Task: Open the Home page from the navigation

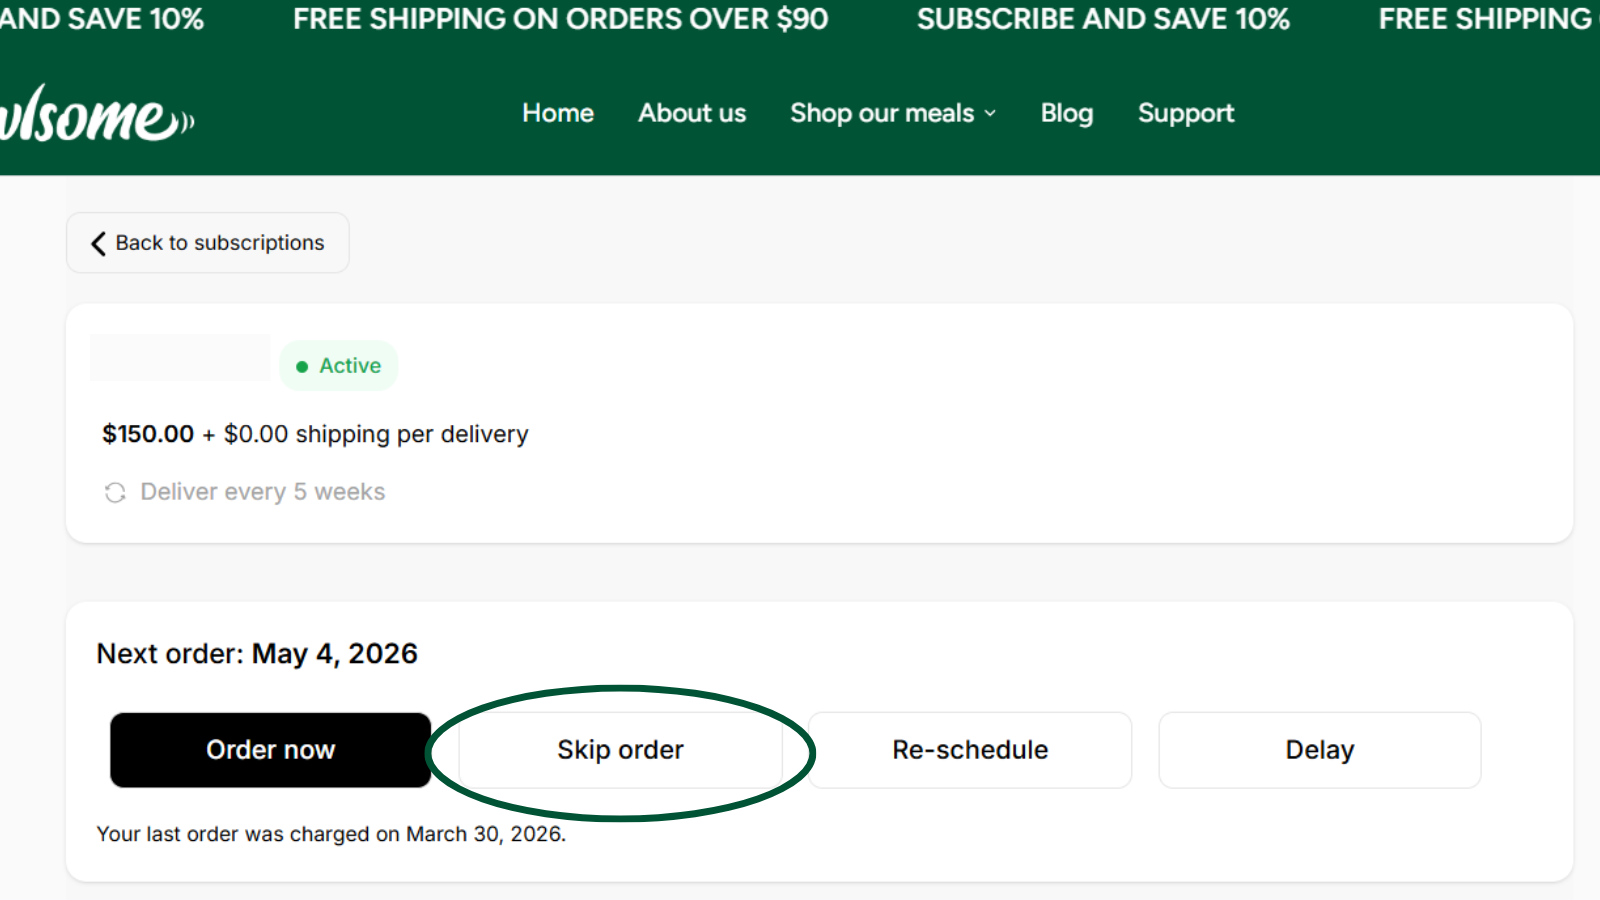Action: pyautogui.click(x=557, y=113)
